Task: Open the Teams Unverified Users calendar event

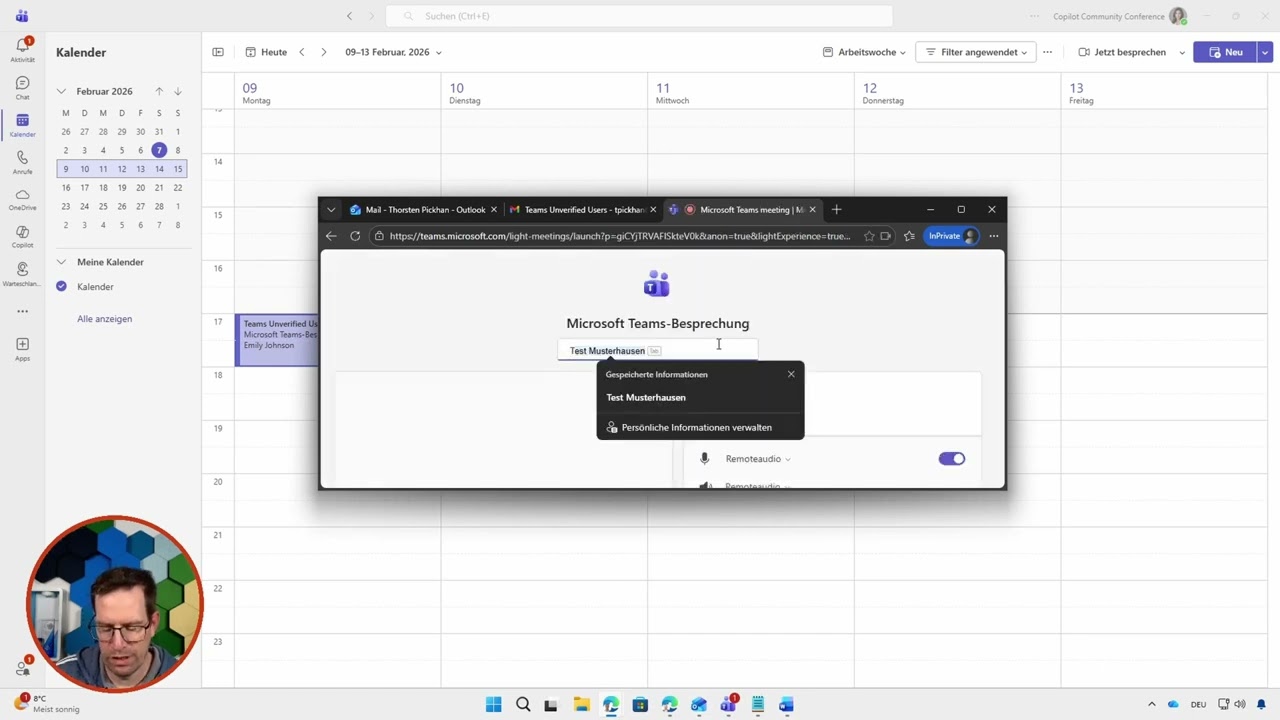Action: pyautogui.click(x=277, y=339)
